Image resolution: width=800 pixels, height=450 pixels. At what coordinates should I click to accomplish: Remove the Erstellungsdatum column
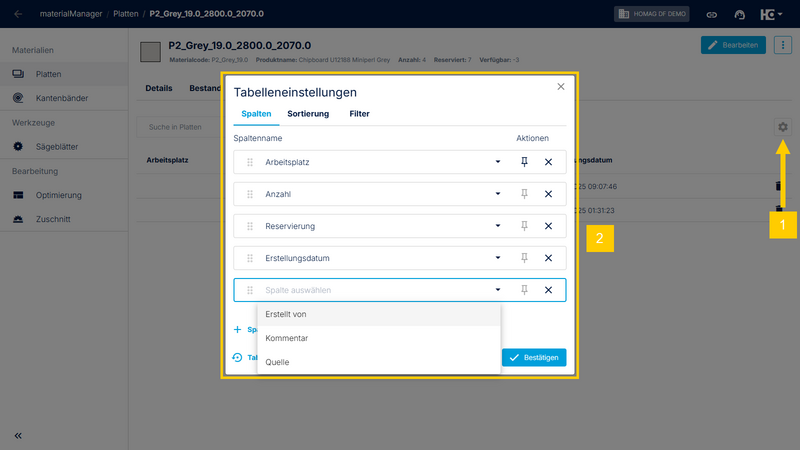[548, 258]
